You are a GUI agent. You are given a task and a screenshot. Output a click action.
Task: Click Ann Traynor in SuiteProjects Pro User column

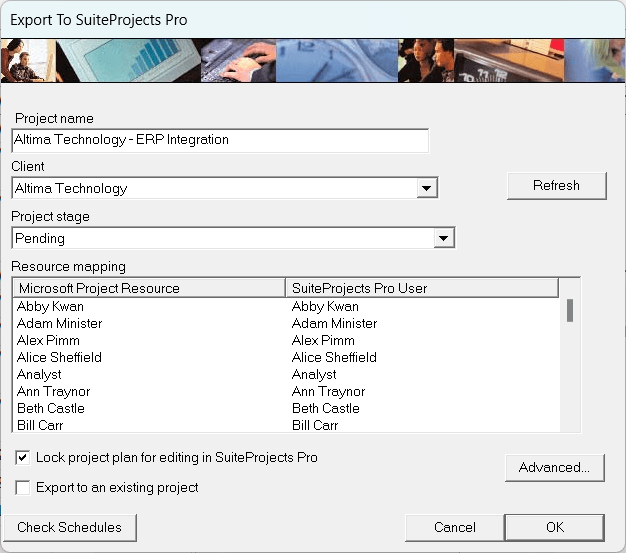[x=329, y=392]
